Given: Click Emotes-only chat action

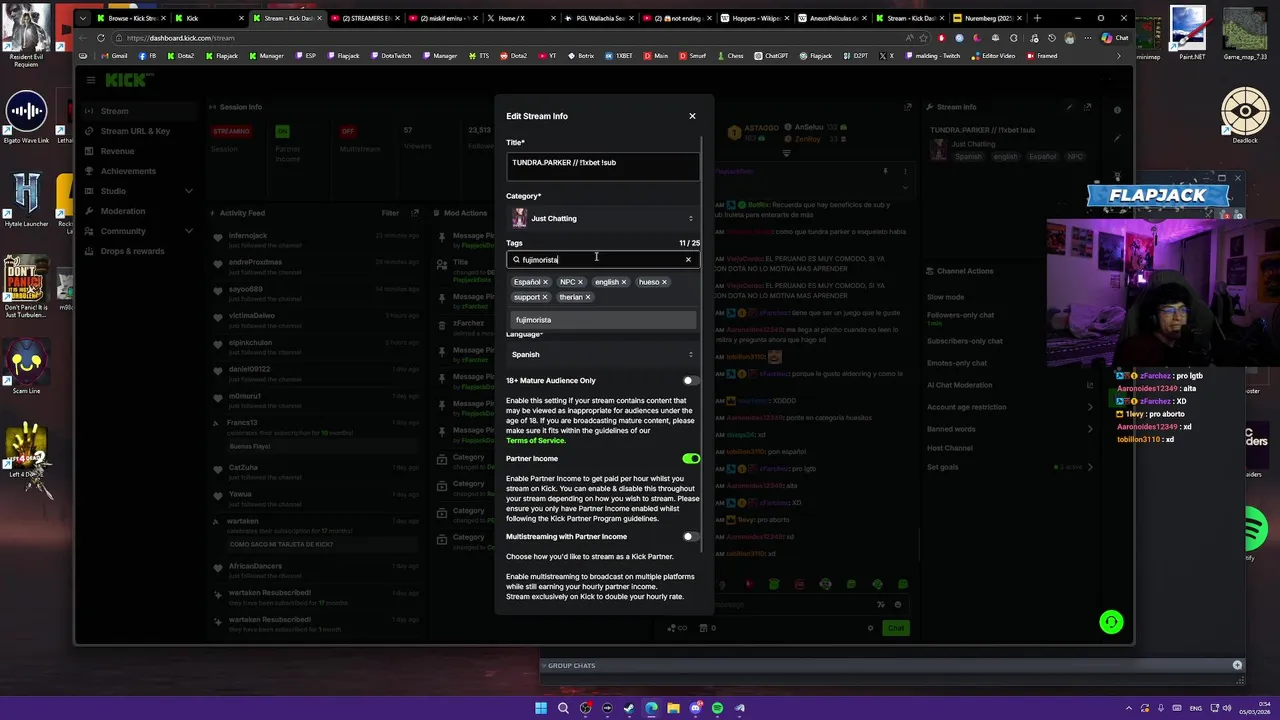Looking at the screenshot, I should [957, 363].
